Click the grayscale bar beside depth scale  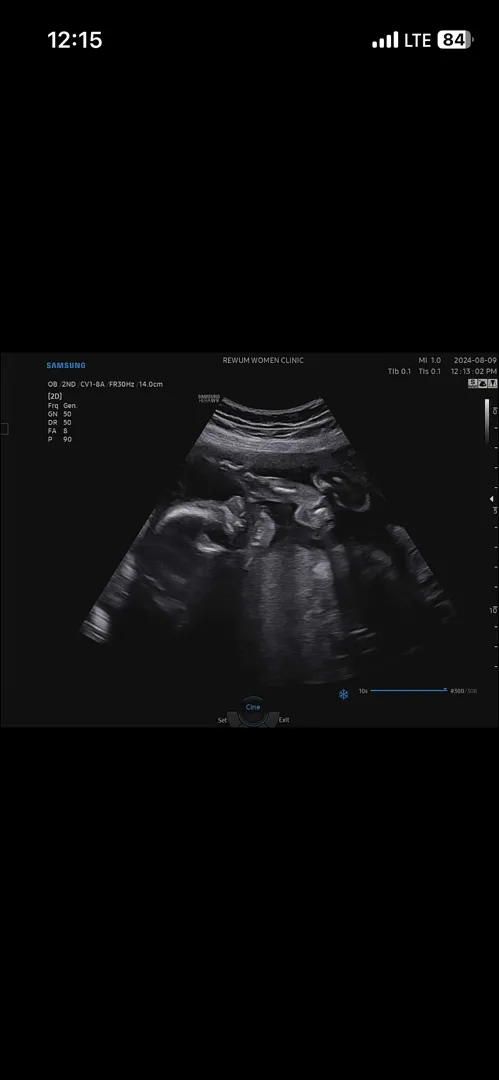[487, 422]
